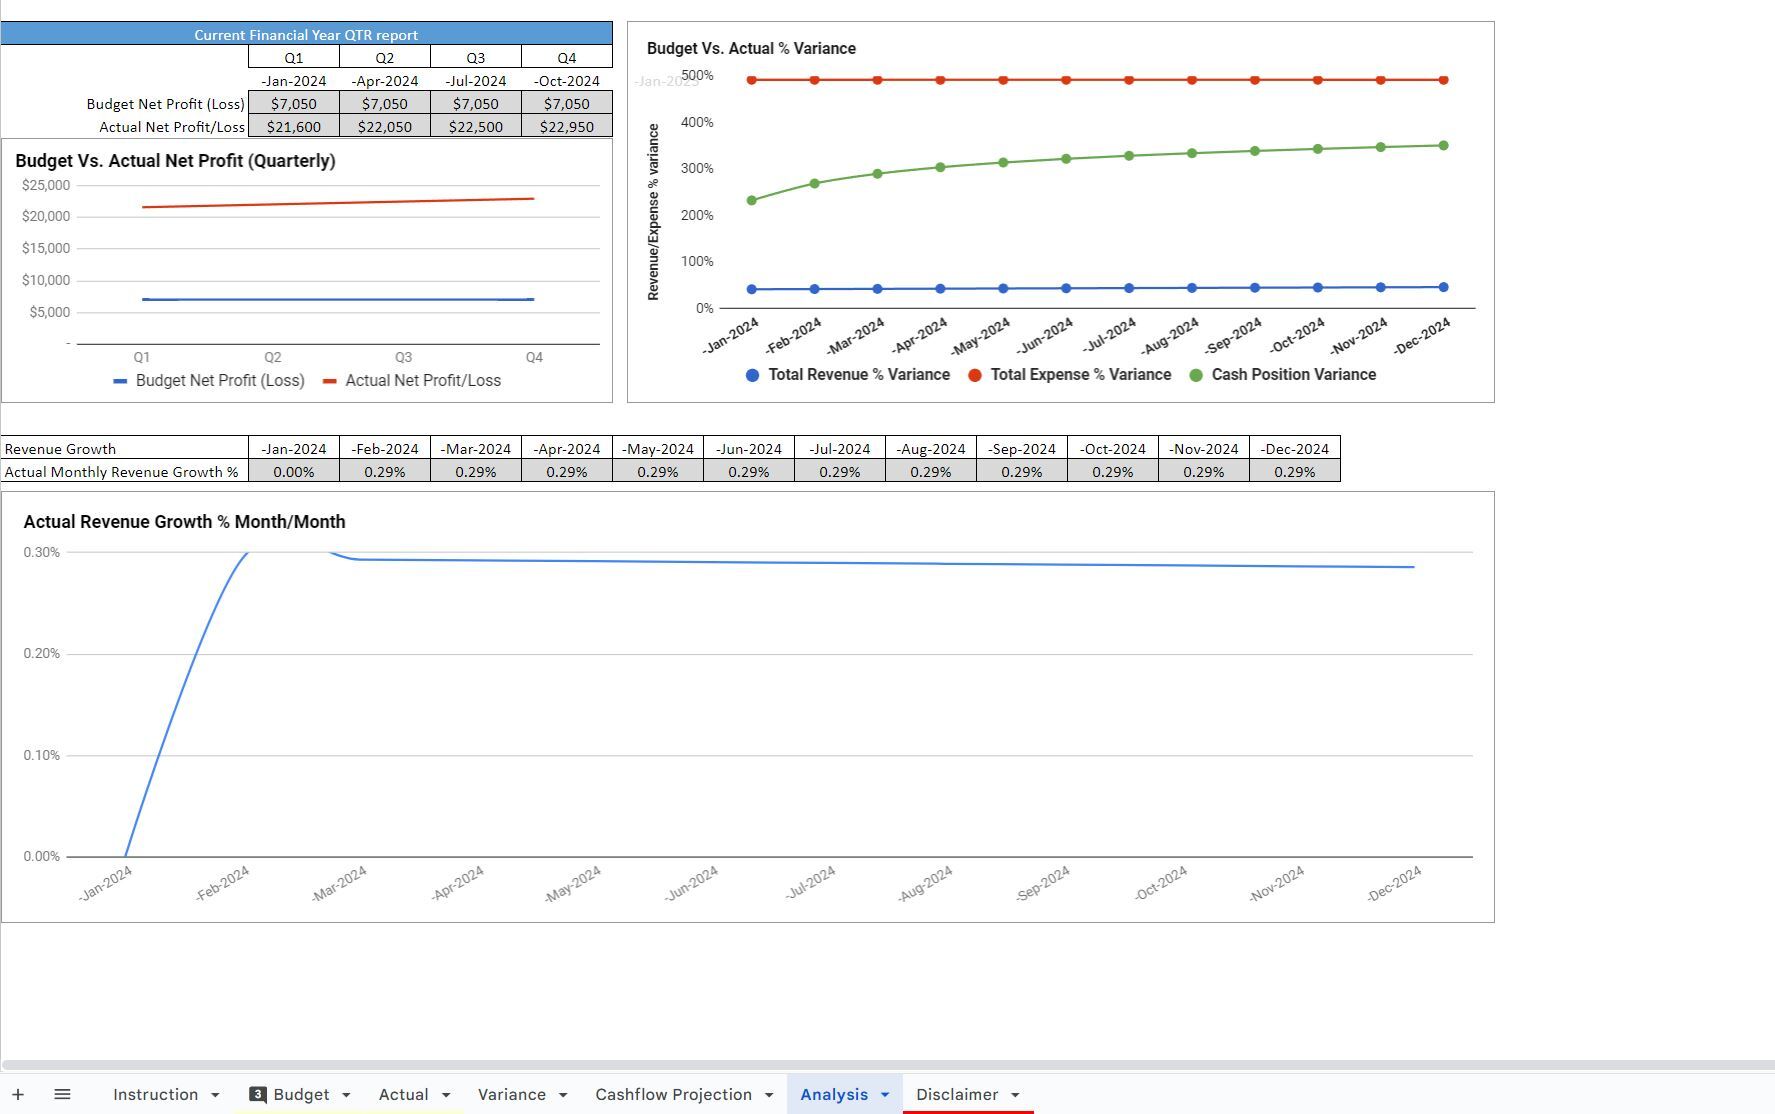Select the Budget Vs. Actual % Variance chart title
This screenshot has height=1114, width=1775.
click(x=751, y=48)
